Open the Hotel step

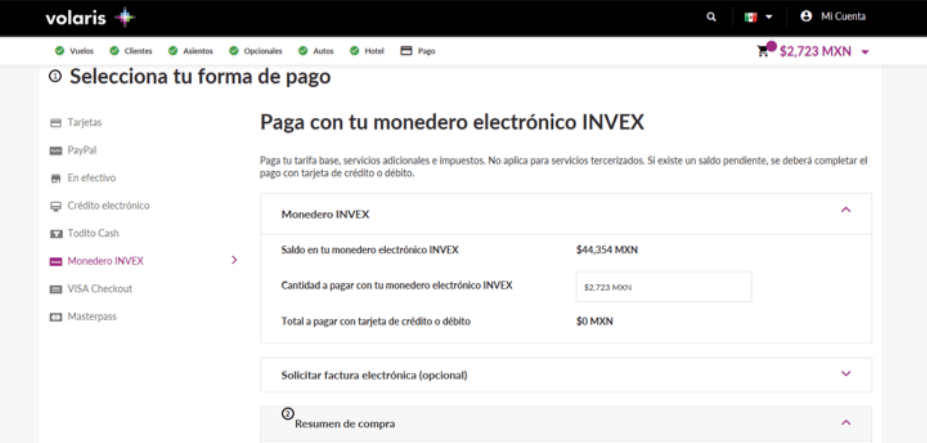[367, 51]
